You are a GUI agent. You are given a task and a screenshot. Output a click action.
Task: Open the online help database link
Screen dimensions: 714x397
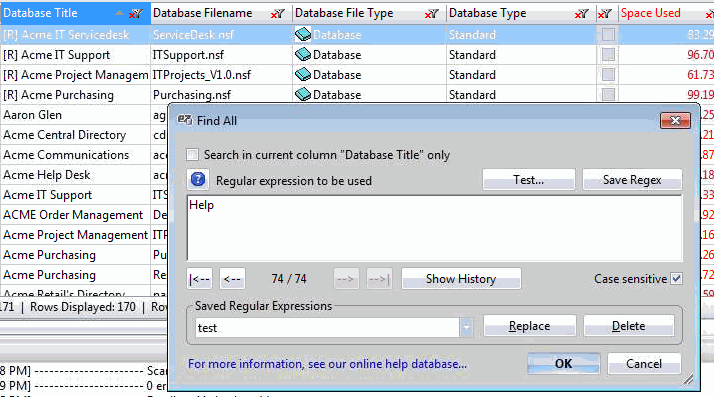click(x=327, y=364)
